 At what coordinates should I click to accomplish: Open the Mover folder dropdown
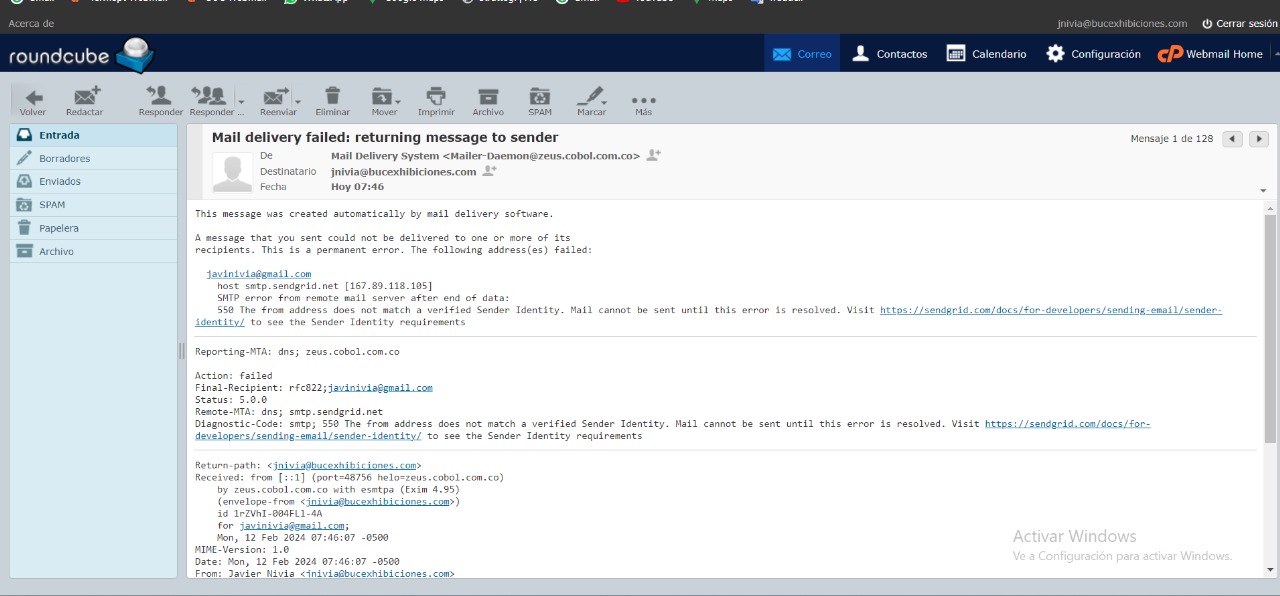[398, 101]
